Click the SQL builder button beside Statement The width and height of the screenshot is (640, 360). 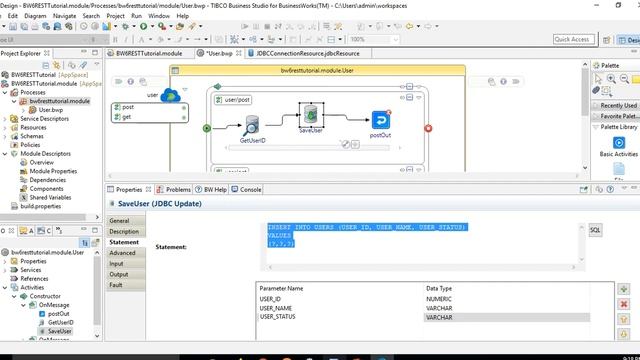(595, 230)
